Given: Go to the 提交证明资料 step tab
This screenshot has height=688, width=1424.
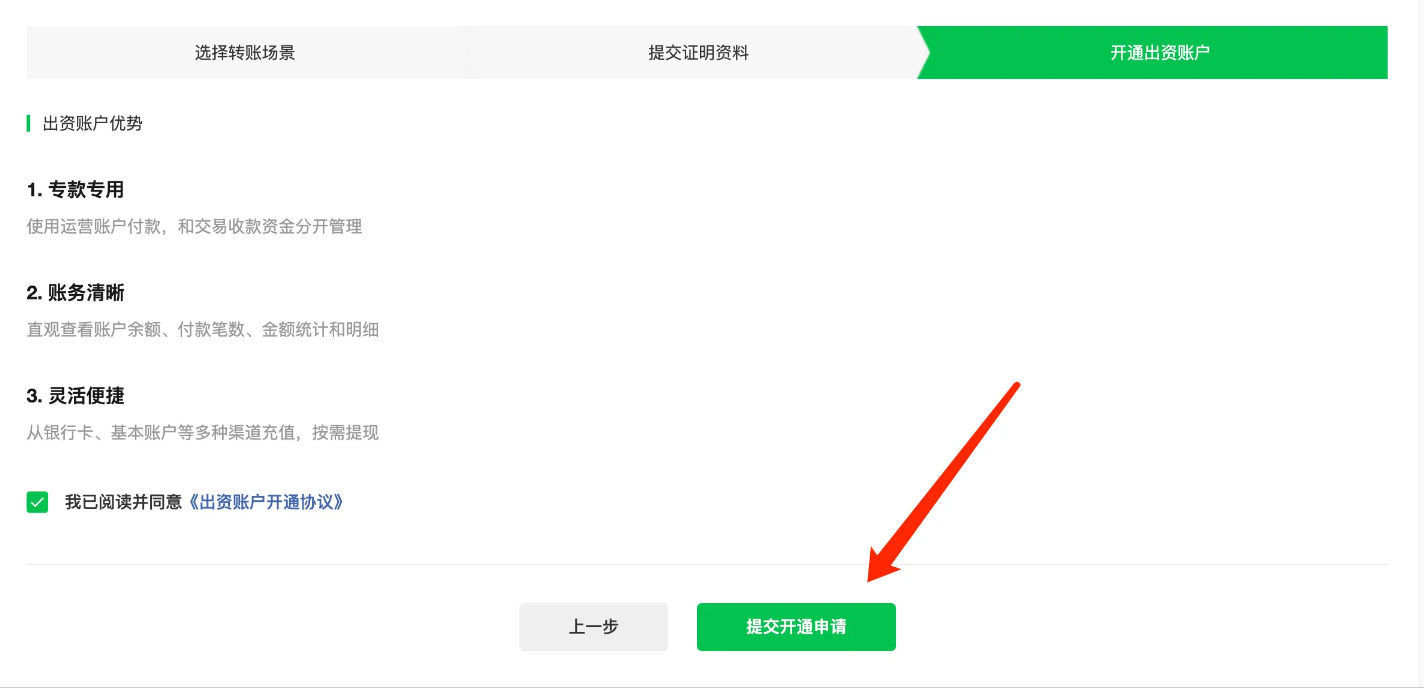Looking at the screenshot, I should coord(698,53).
